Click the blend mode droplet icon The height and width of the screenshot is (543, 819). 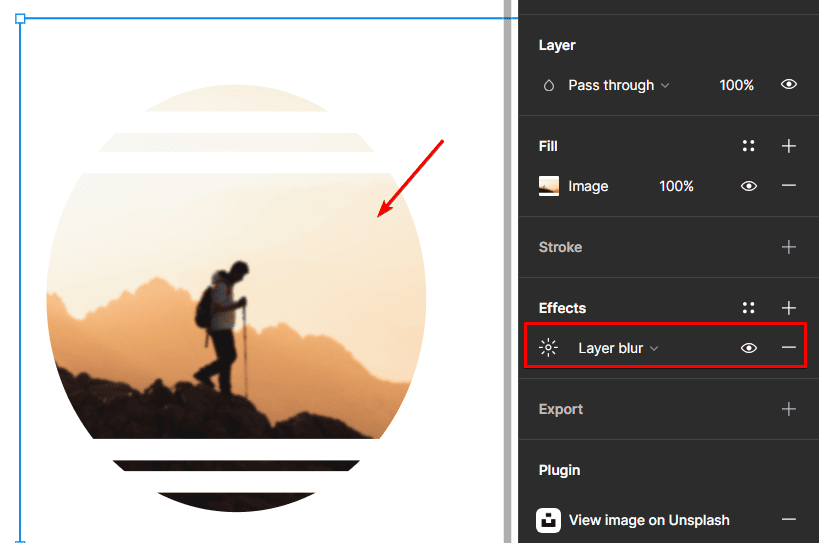[x=548, y=86]
